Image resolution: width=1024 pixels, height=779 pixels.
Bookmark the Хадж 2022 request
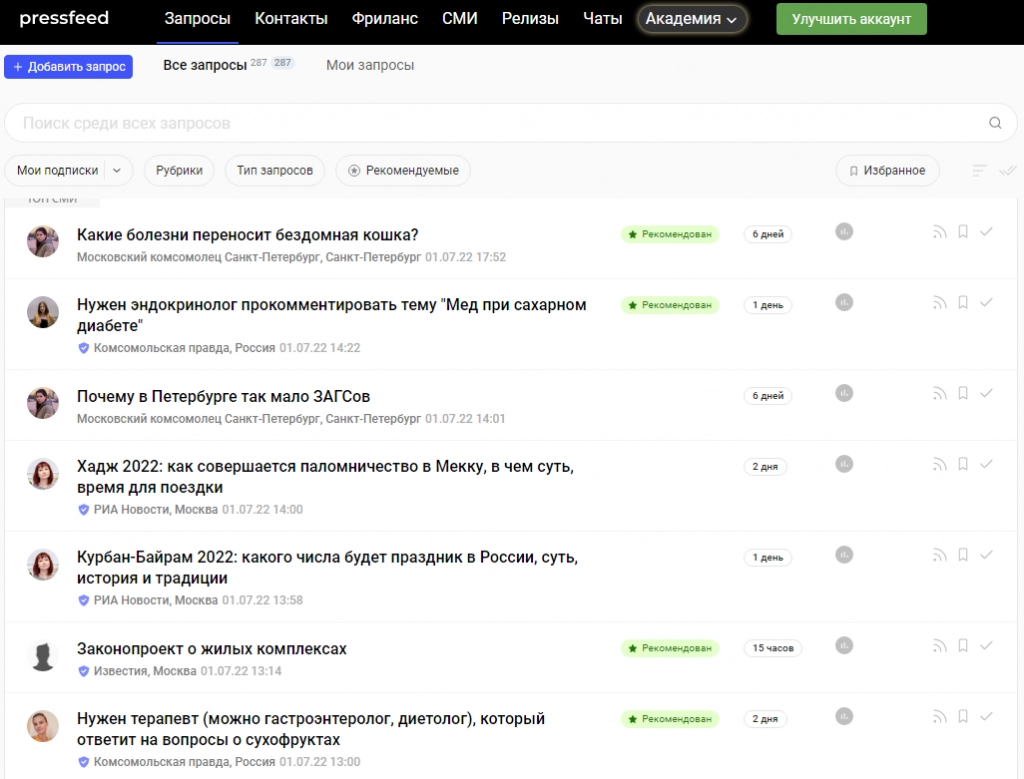point(963,464)
